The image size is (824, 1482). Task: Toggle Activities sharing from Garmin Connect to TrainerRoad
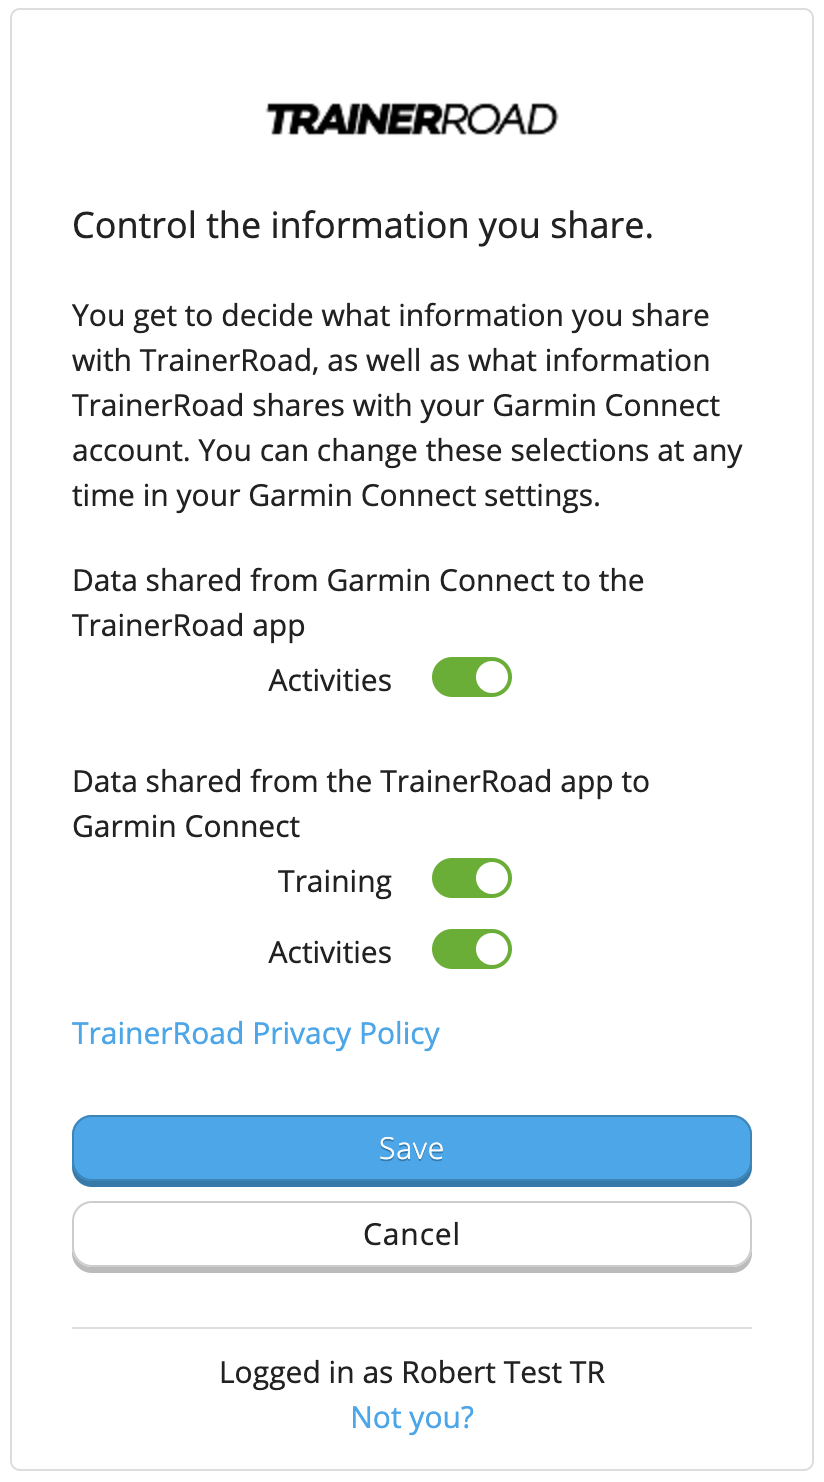click(471, 678)
